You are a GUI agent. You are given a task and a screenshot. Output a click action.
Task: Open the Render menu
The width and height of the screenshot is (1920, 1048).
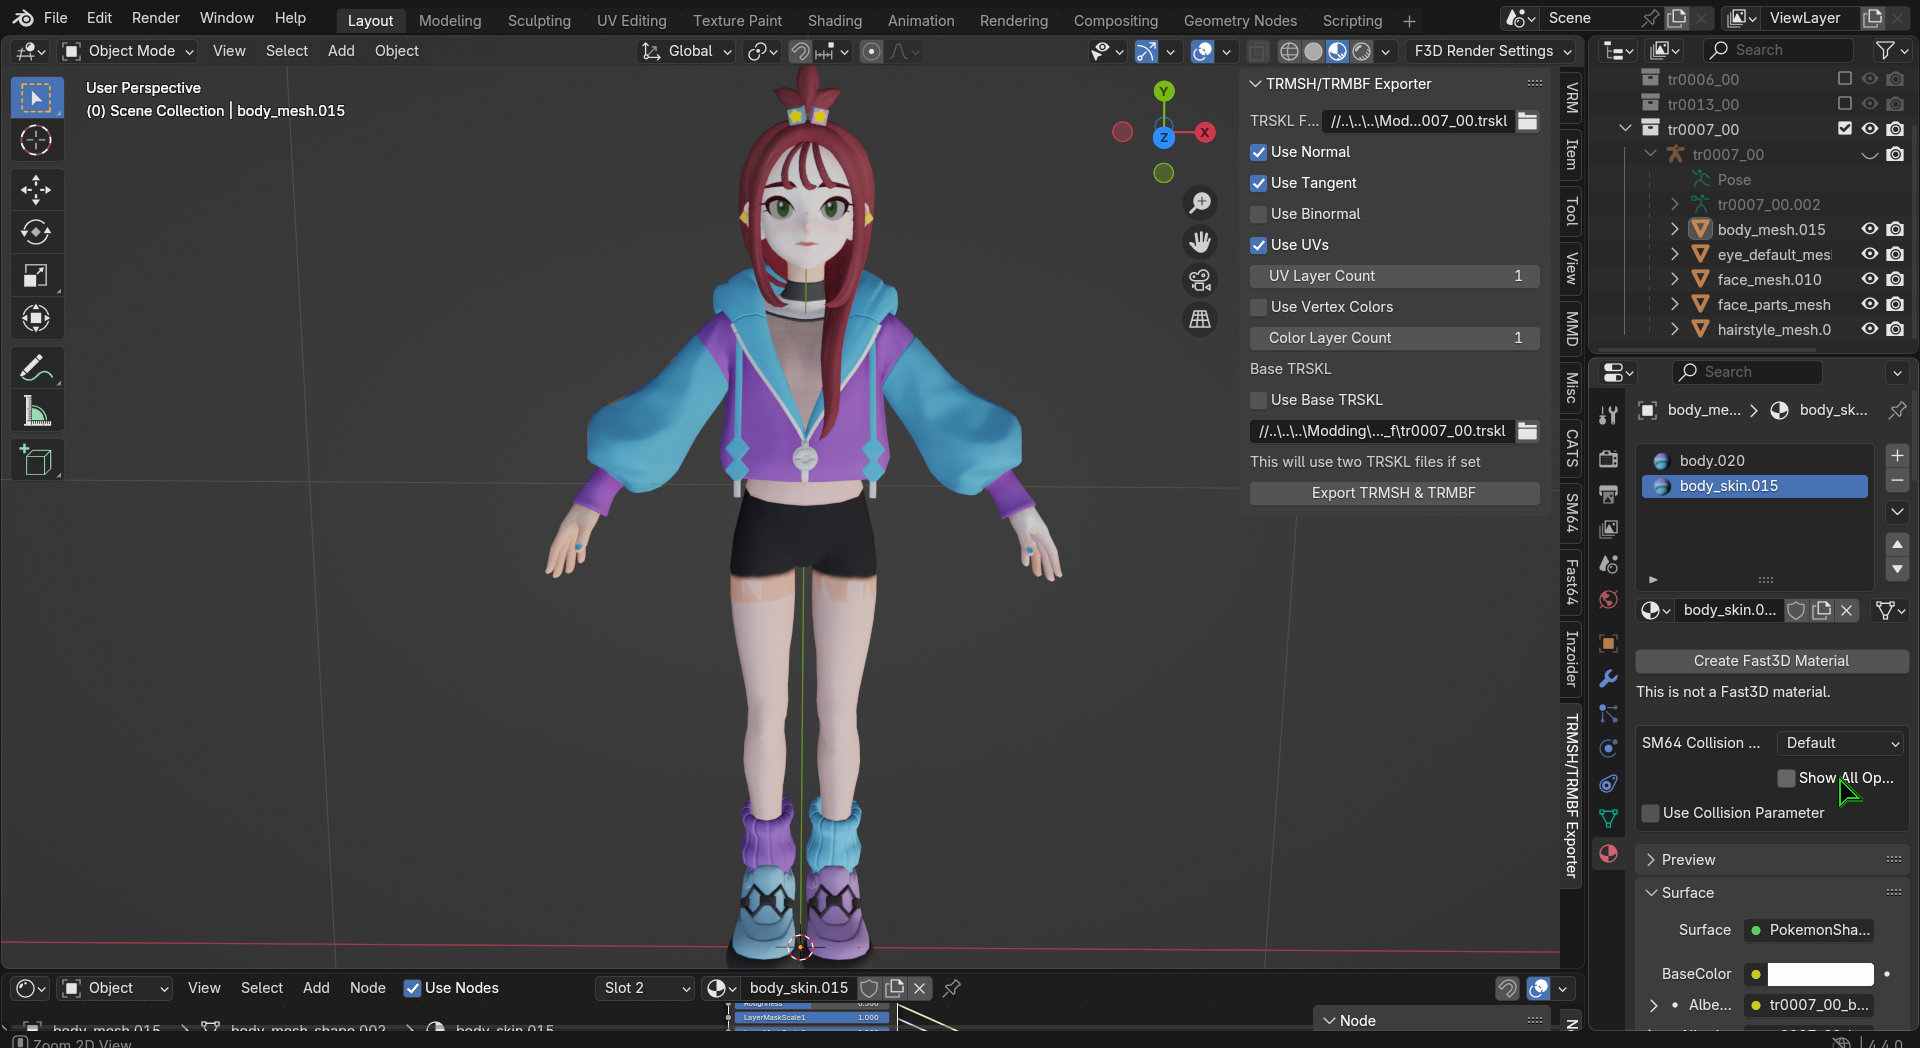point(156,18)
